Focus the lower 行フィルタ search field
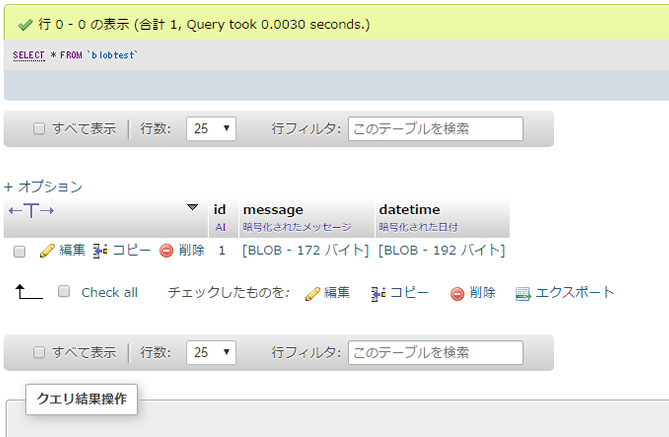The height and width of the screenshot is (437, 669). [x=436, y=352]
